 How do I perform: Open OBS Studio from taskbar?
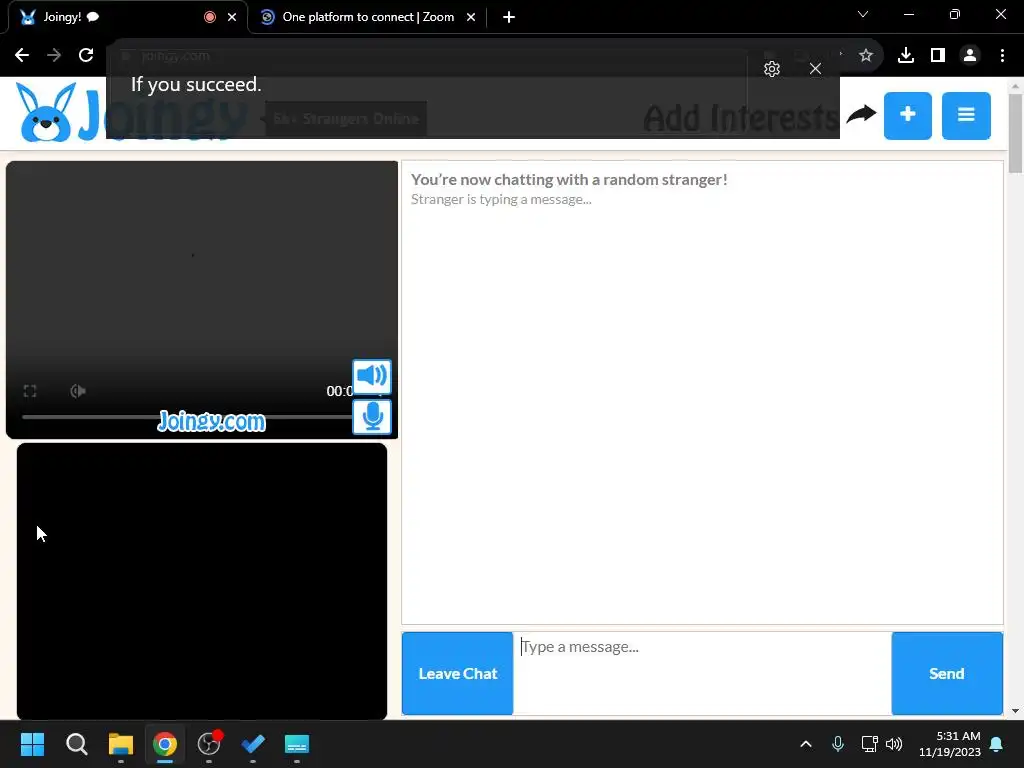coord(209,744)
